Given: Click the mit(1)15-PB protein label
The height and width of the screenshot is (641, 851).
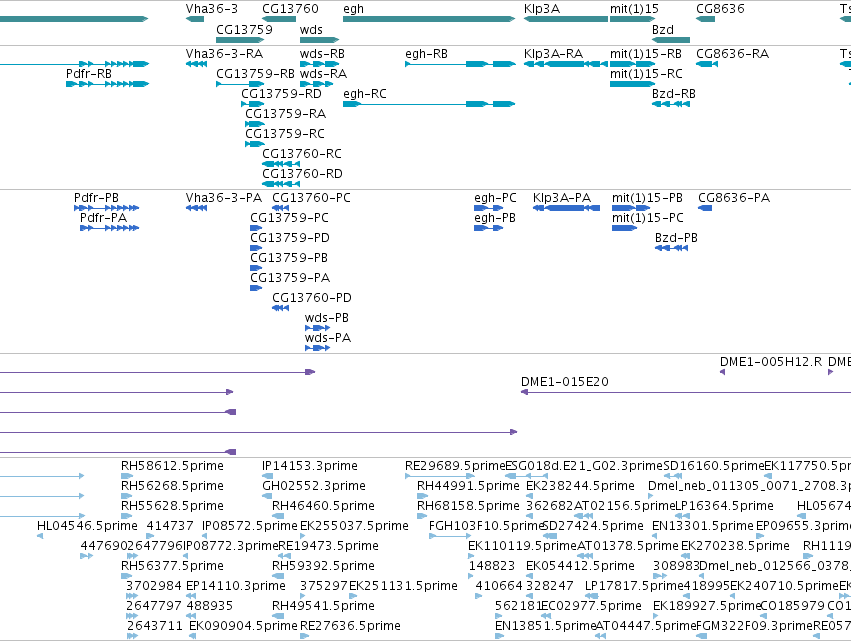Looking at the screenshot, I should point(647,198).
